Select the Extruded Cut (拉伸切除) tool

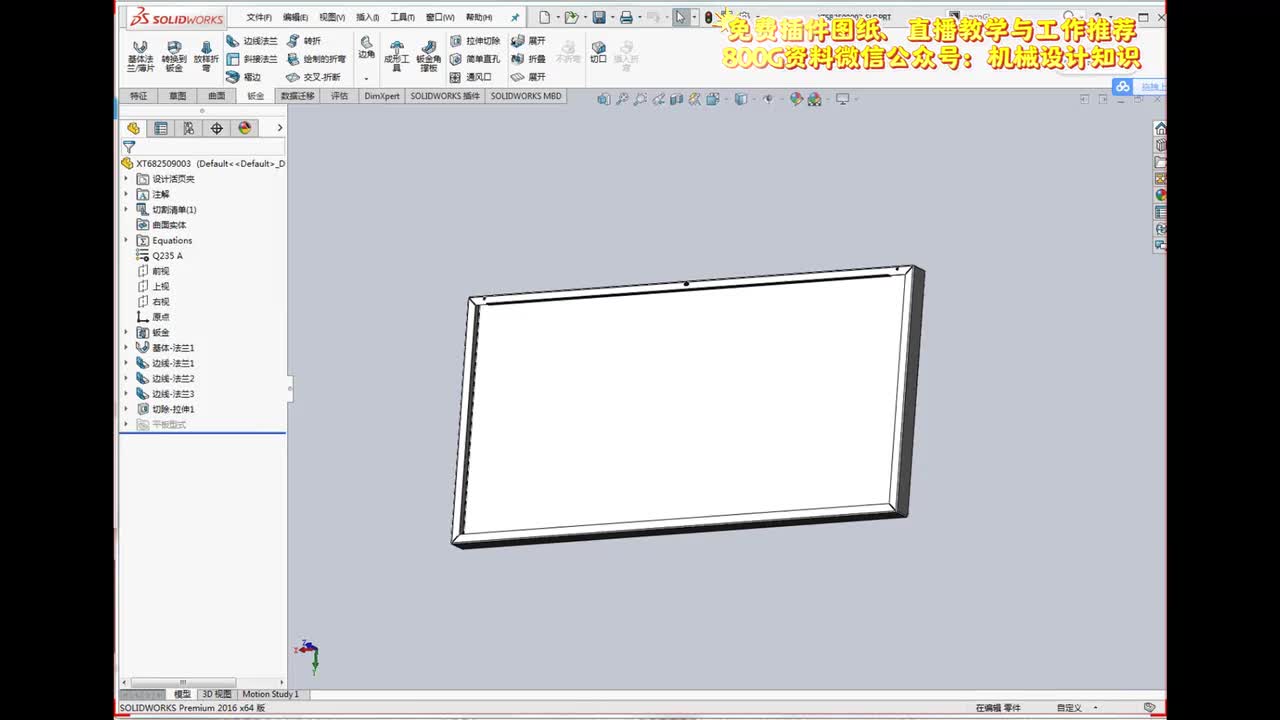pyautogui.click(x=475, y=41)
